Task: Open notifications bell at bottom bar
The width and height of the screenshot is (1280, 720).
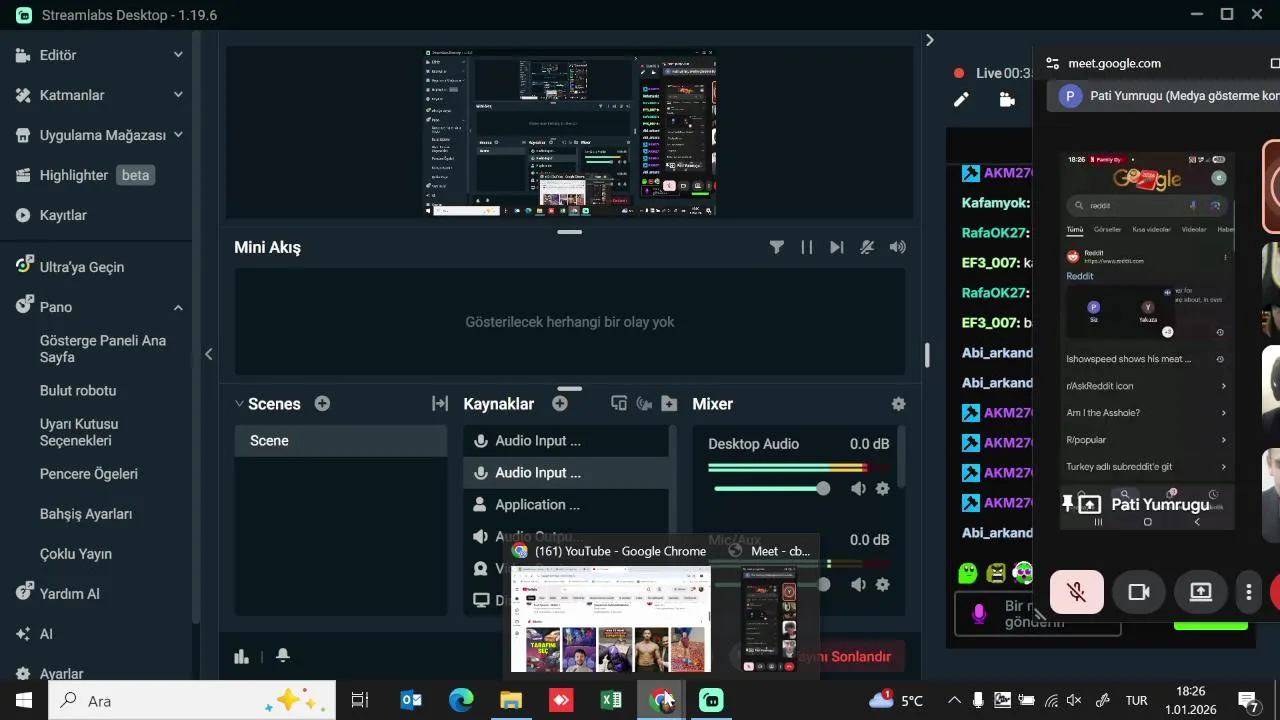Action: coord(283,656)
